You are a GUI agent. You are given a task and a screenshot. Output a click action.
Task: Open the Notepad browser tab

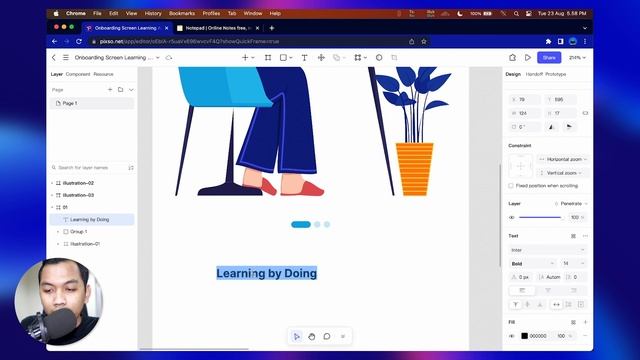click(218, 28)
